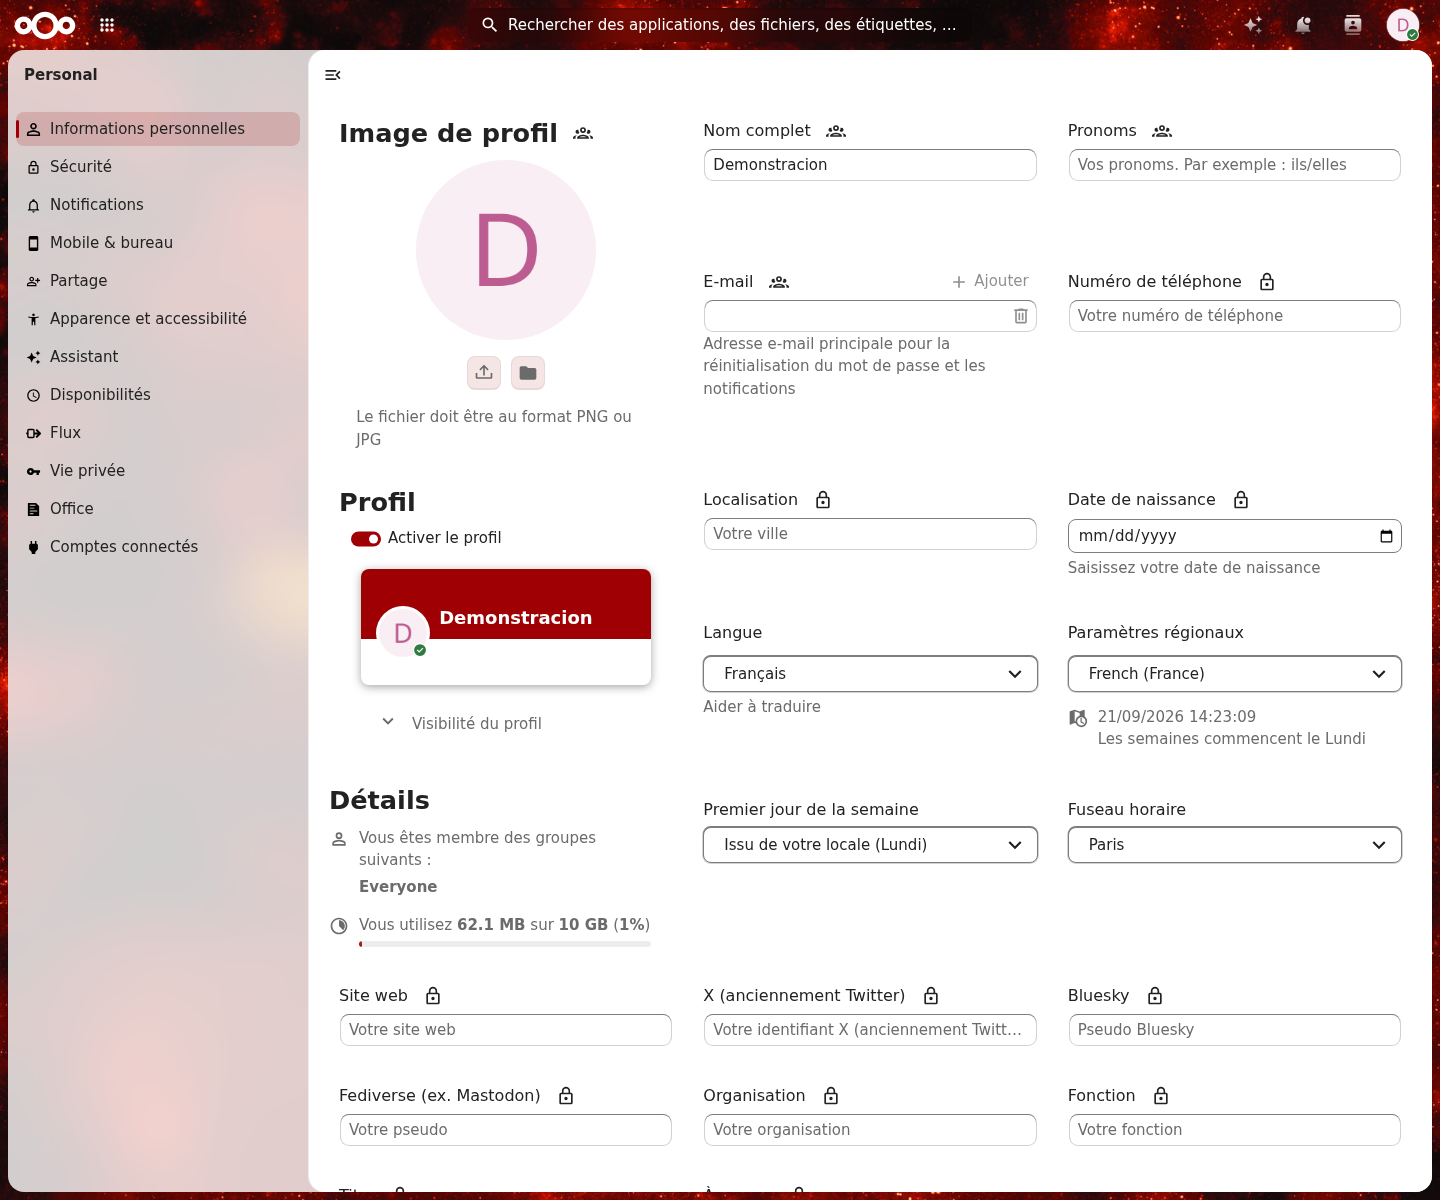Click Ajouter to add an e-mail

pos(990,281)
